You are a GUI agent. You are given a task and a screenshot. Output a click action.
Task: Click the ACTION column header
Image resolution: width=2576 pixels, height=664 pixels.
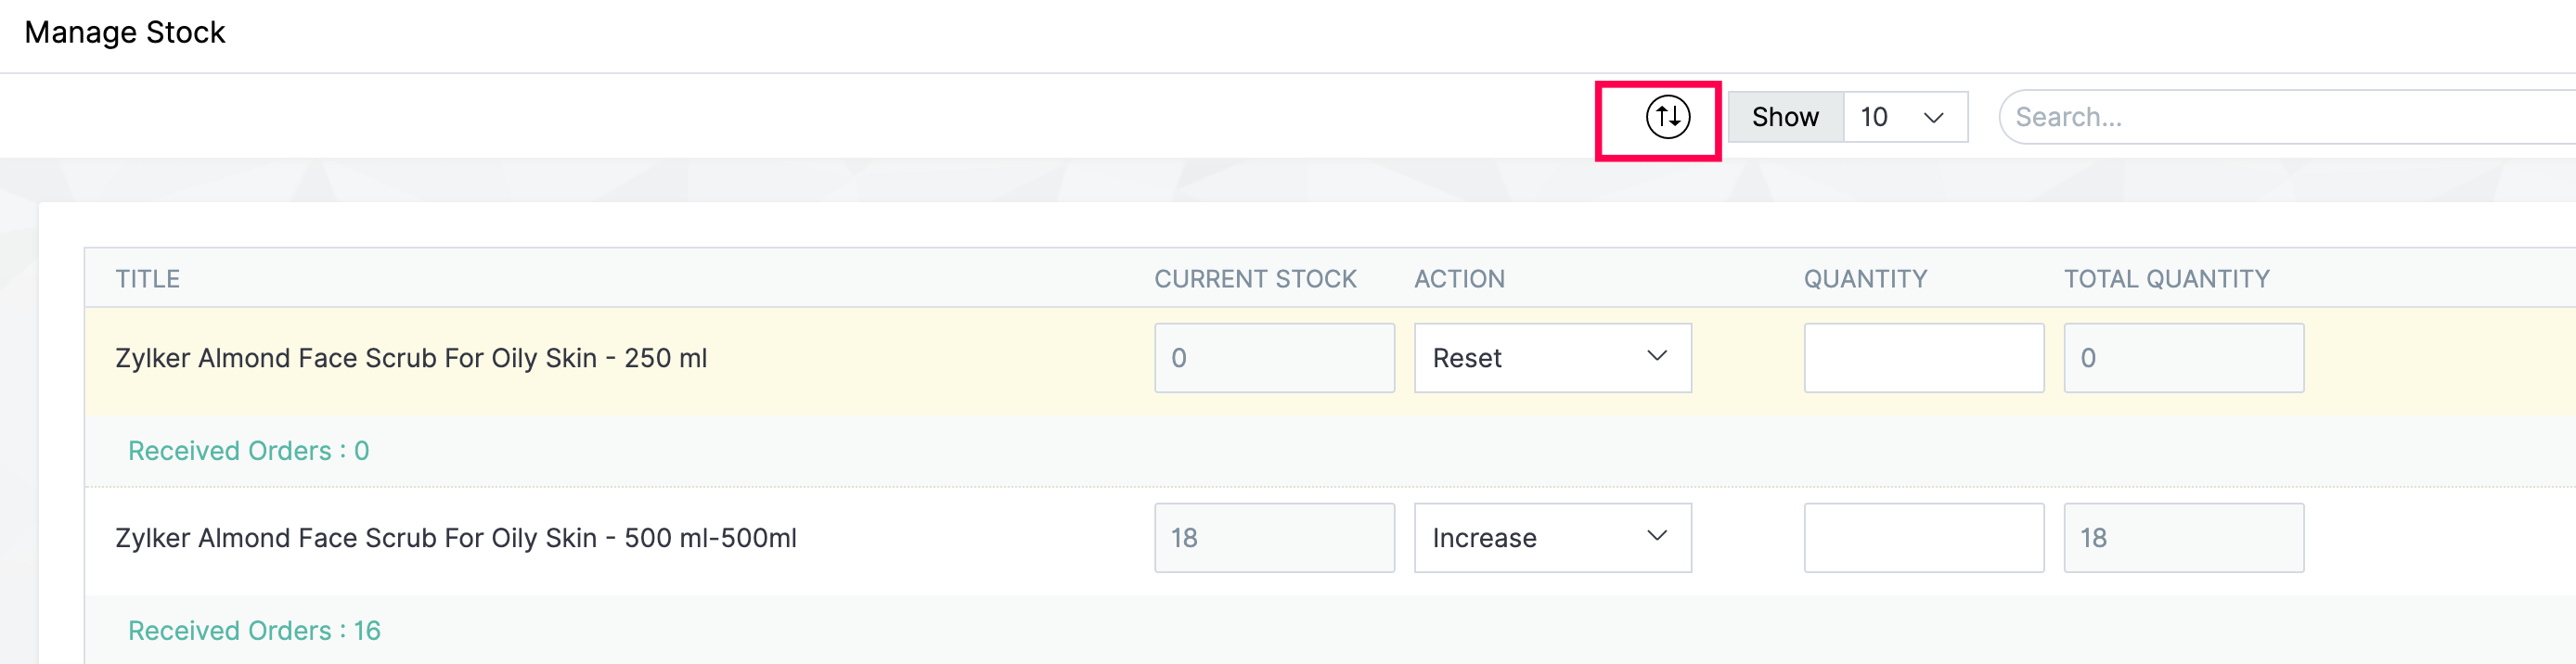click(x=1458, y=279)
